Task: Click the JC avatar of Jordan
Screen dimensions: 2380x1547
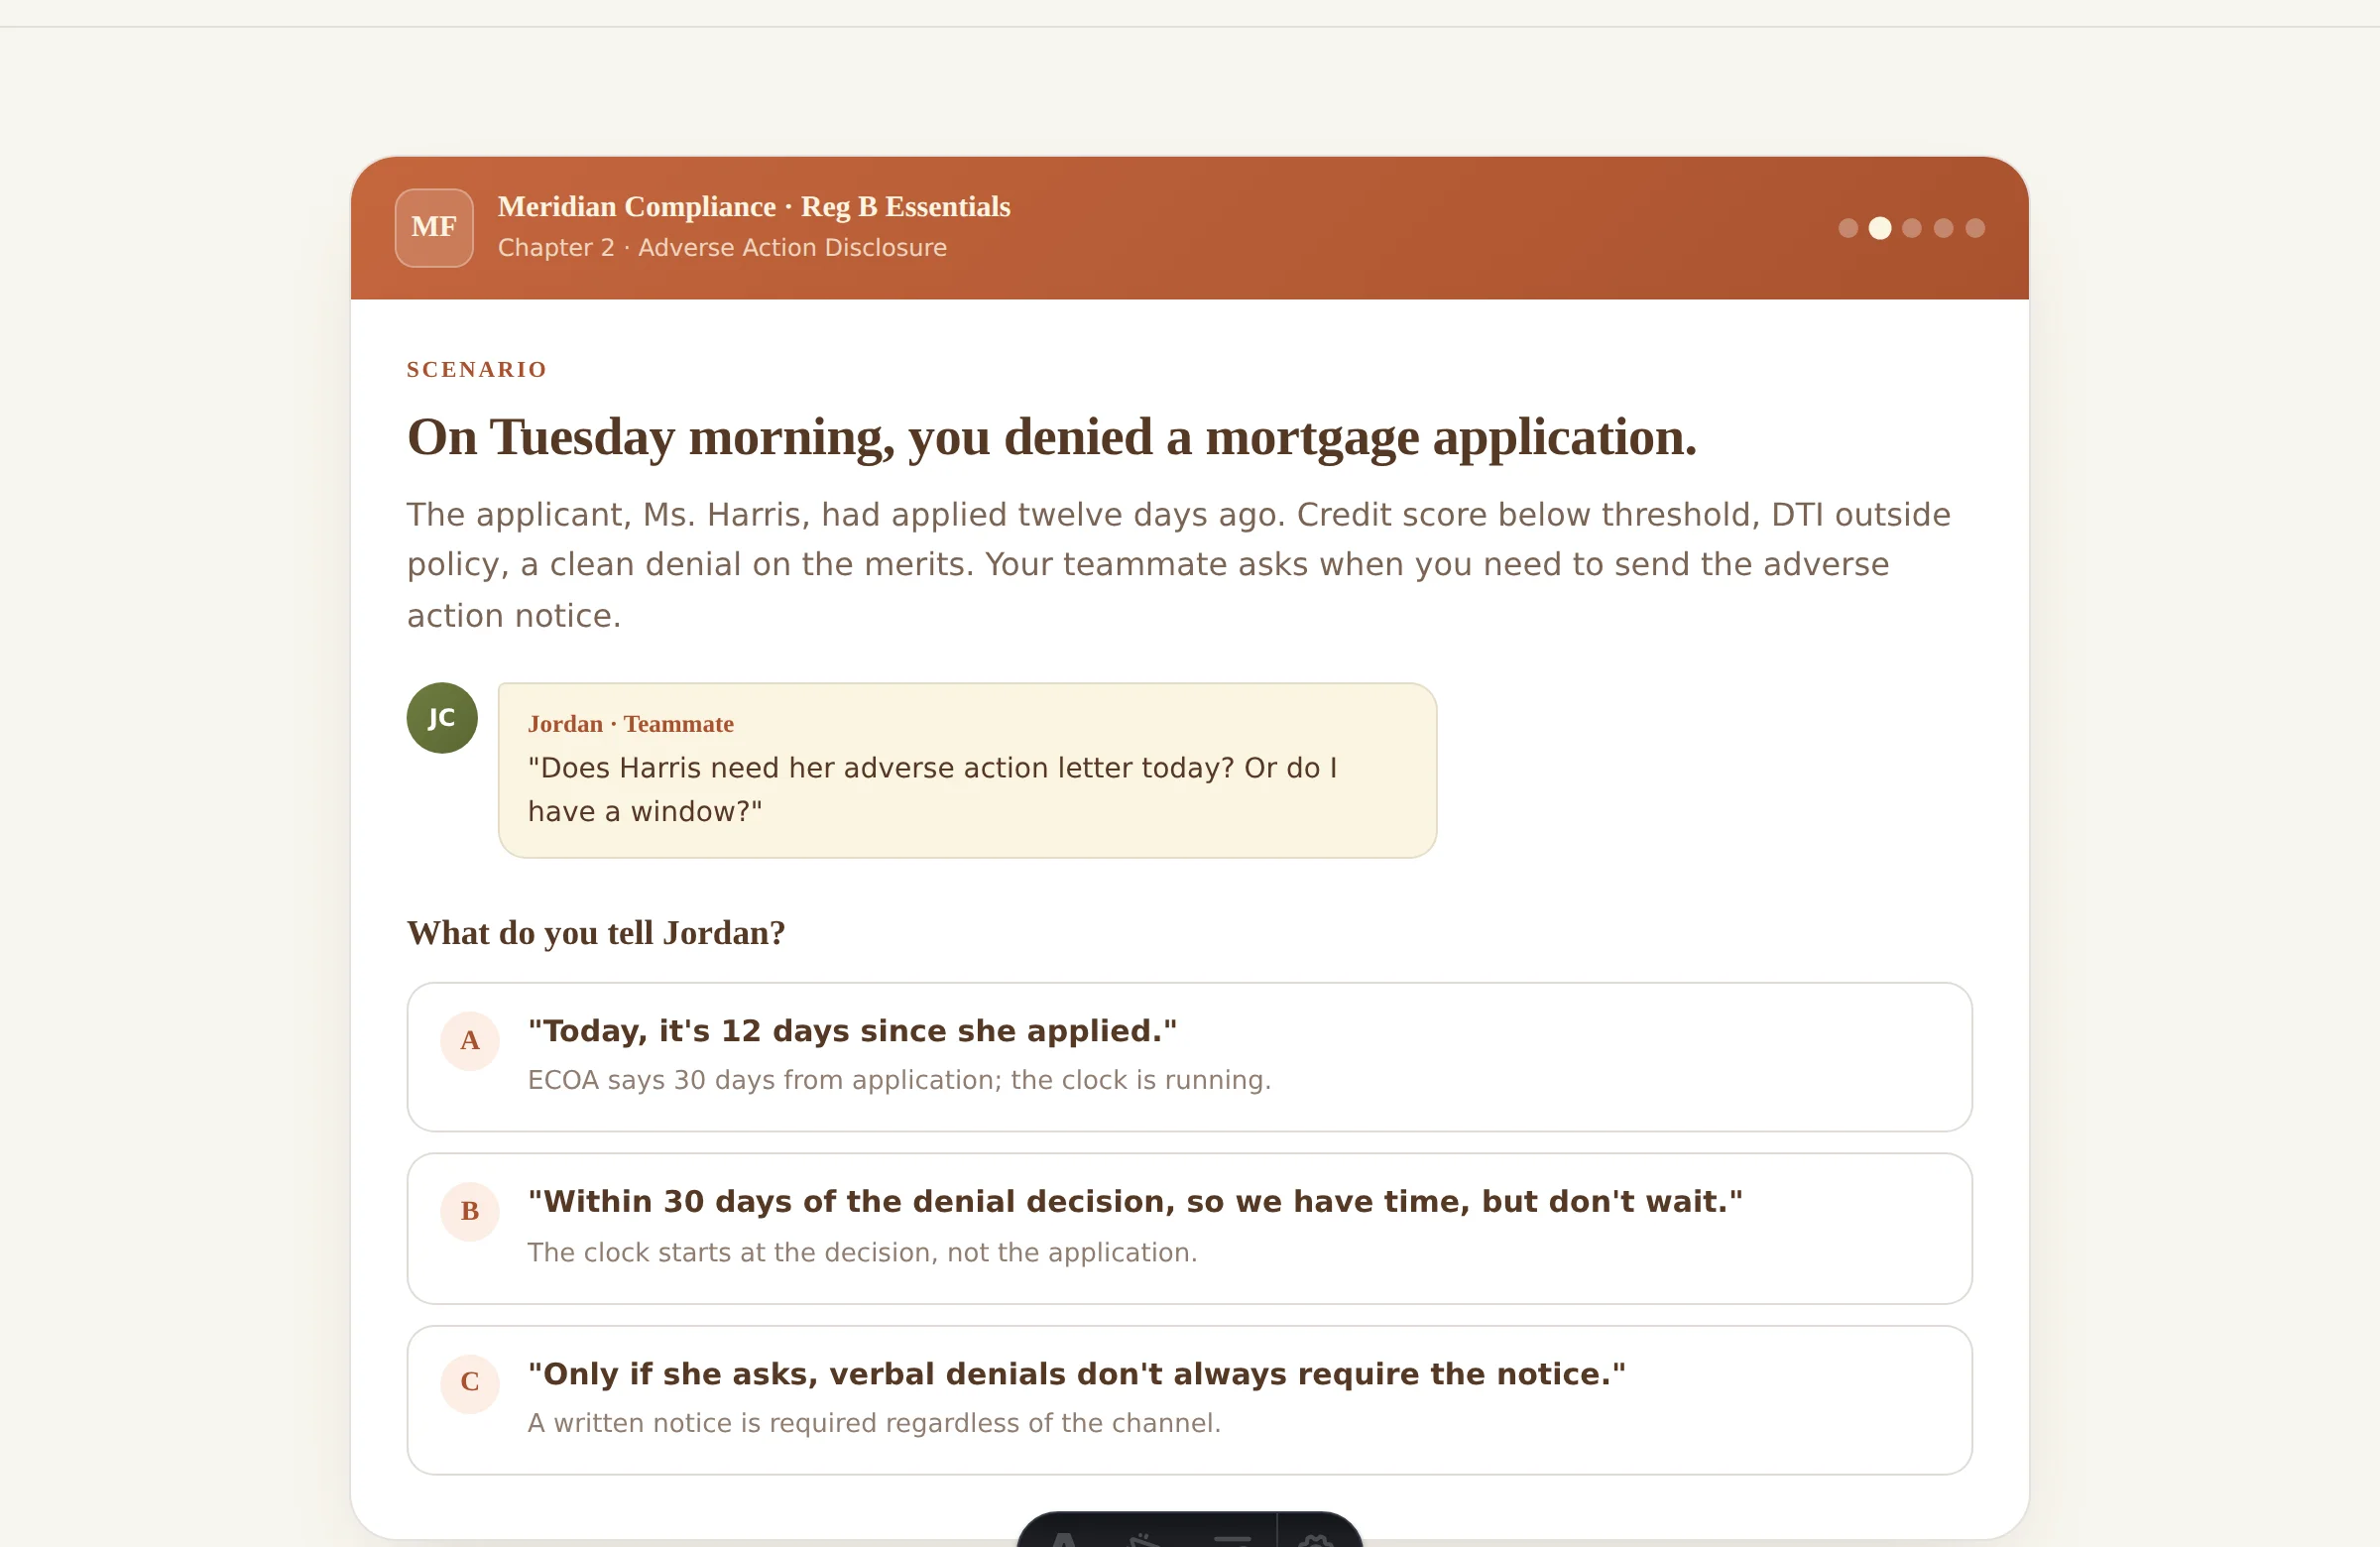Action: point(442,718)
